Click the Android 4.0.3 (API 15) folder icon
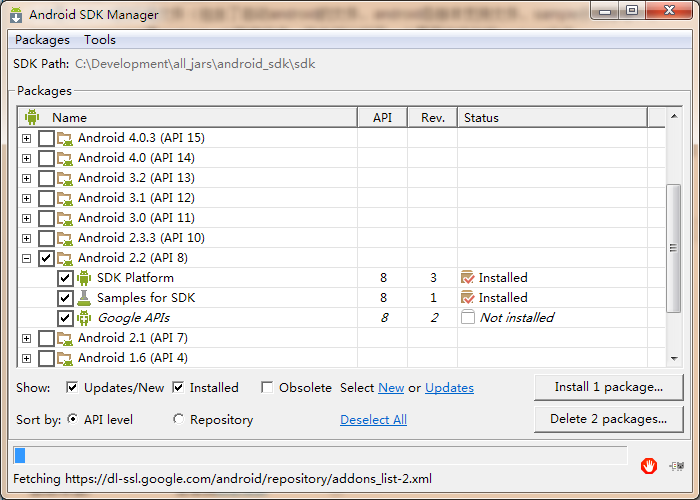Image resolution: width=700 pixels, height=500 pixels. 65,138
